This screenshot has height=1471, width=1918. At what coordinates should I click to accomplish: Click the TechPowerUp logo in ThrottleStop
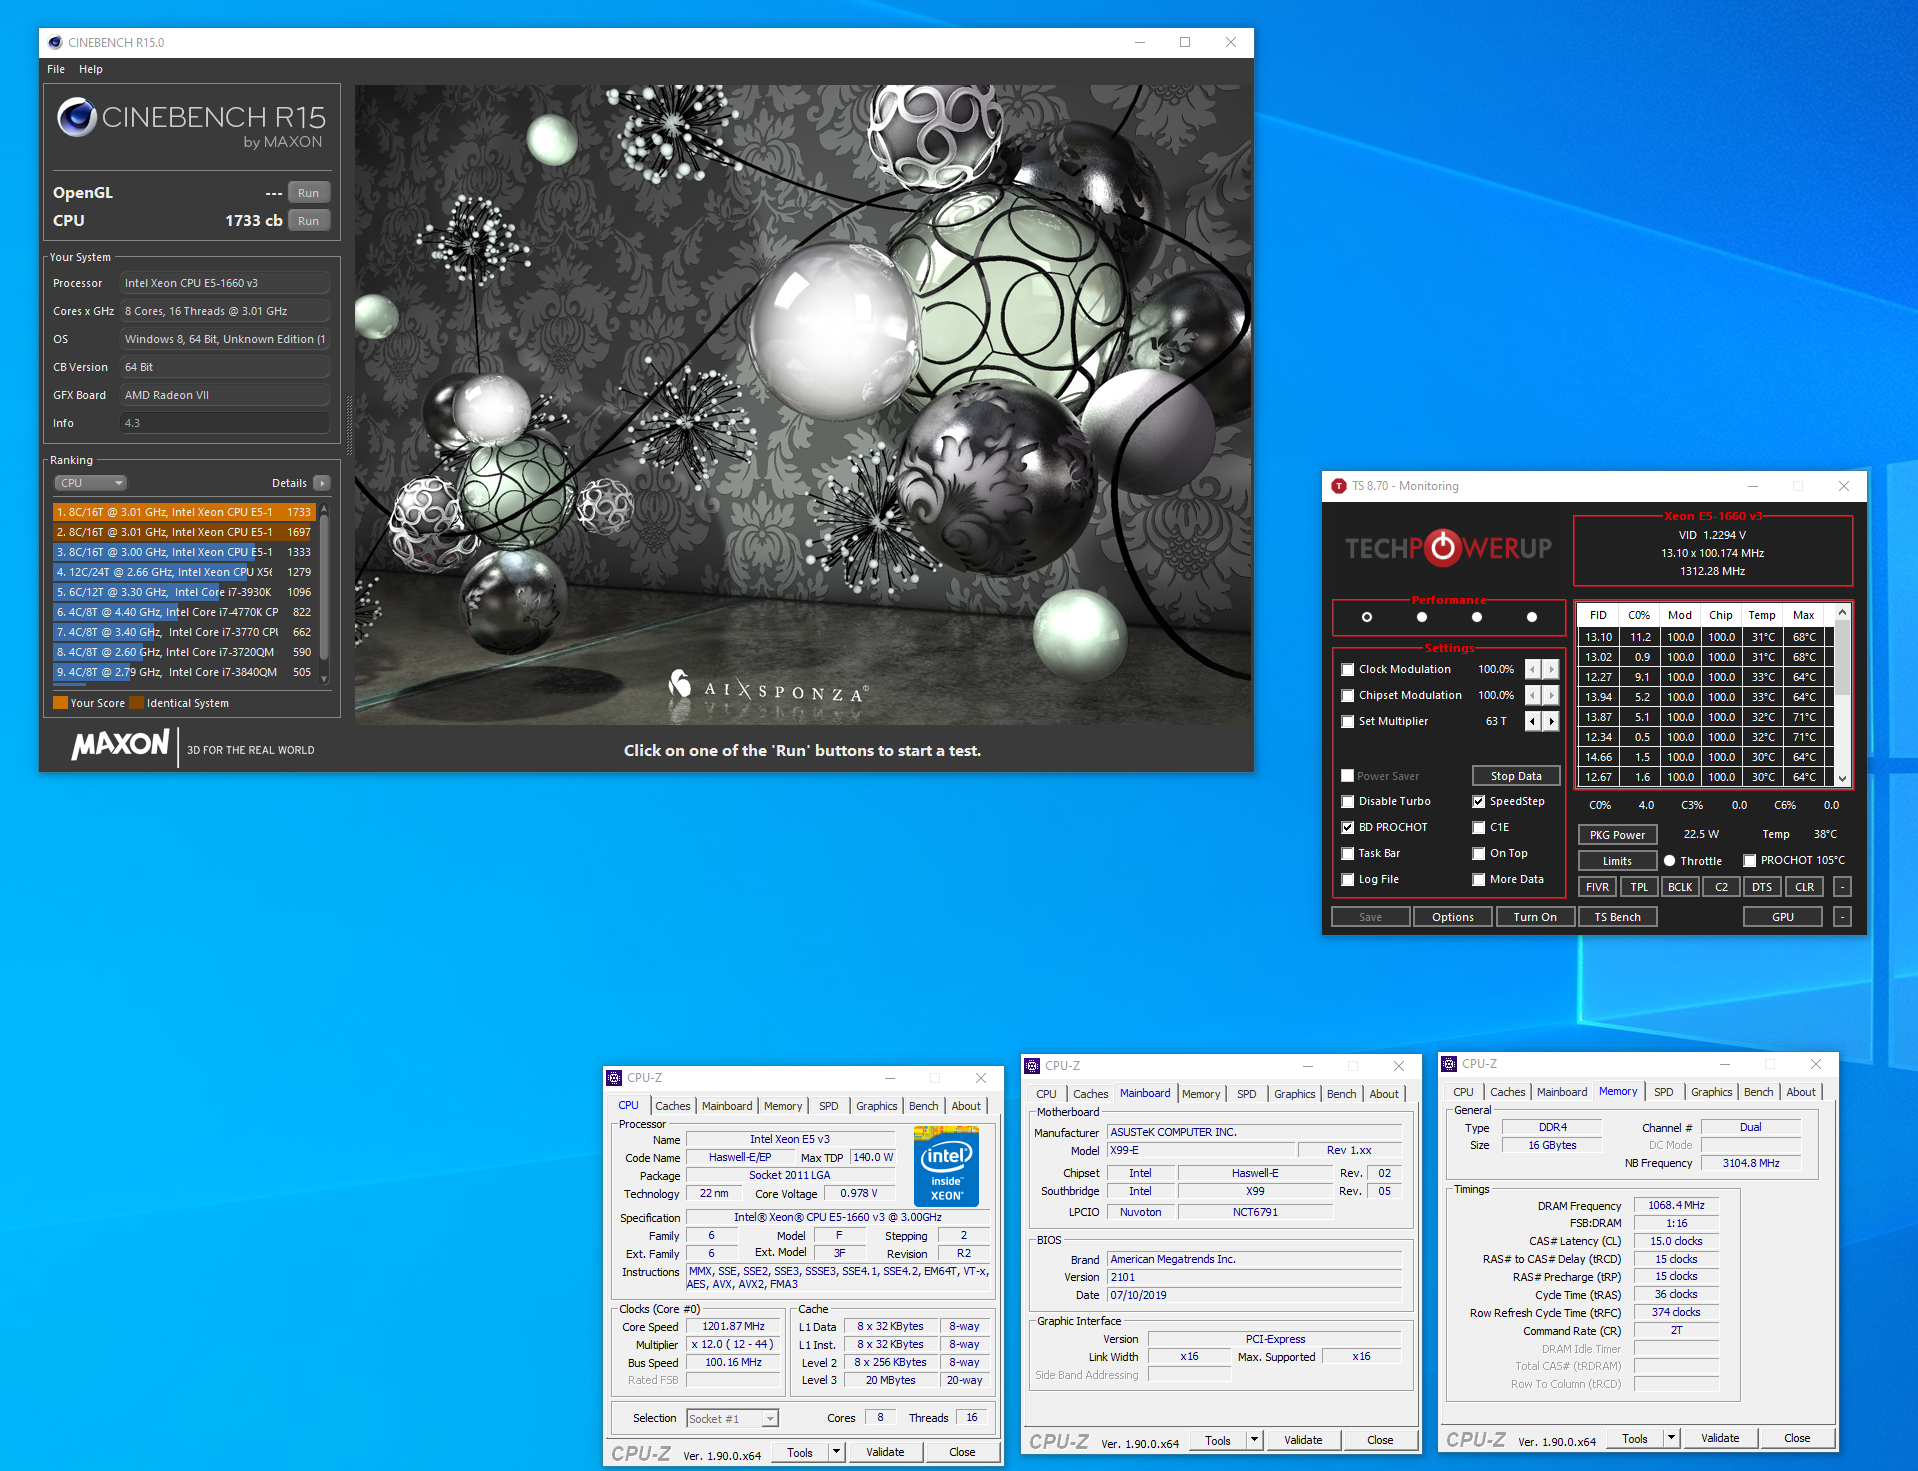pyautogui.click(x=1448, y=548)
